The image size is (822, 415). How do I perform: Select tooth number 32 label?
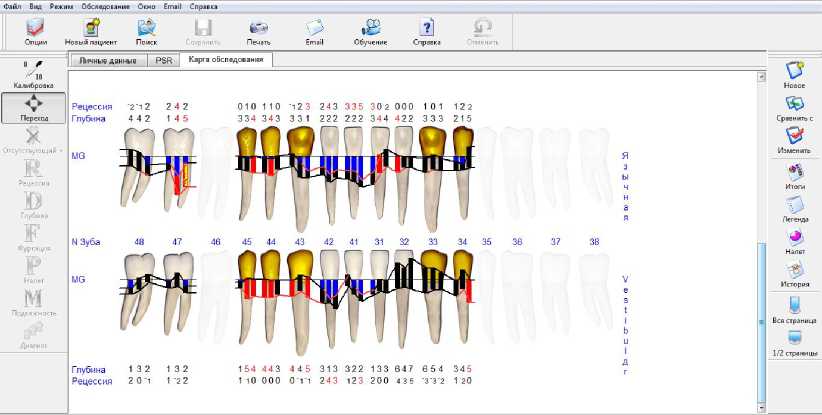[404, 242]
